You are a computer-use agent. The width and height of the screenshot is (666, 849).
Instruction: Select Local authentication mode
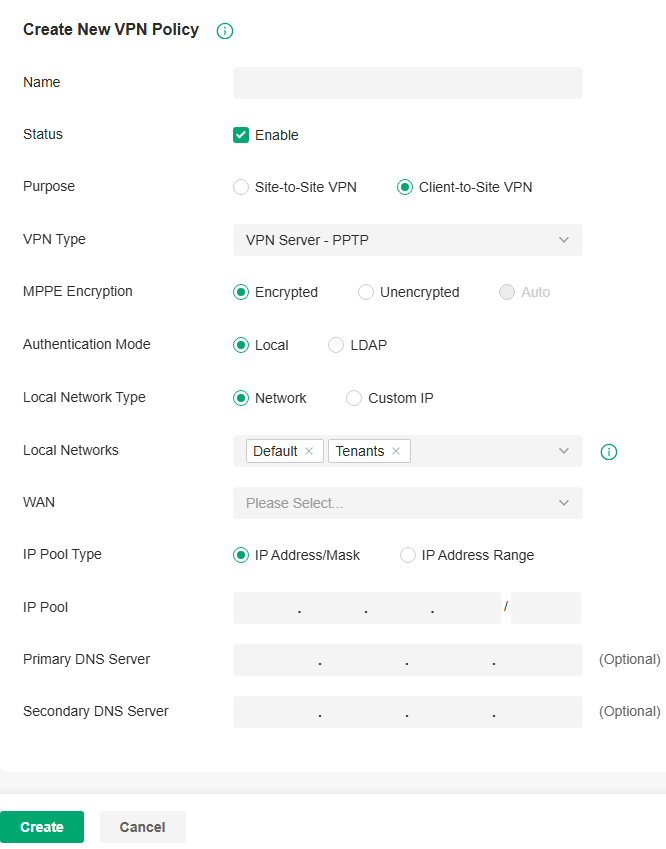[240, 344]
